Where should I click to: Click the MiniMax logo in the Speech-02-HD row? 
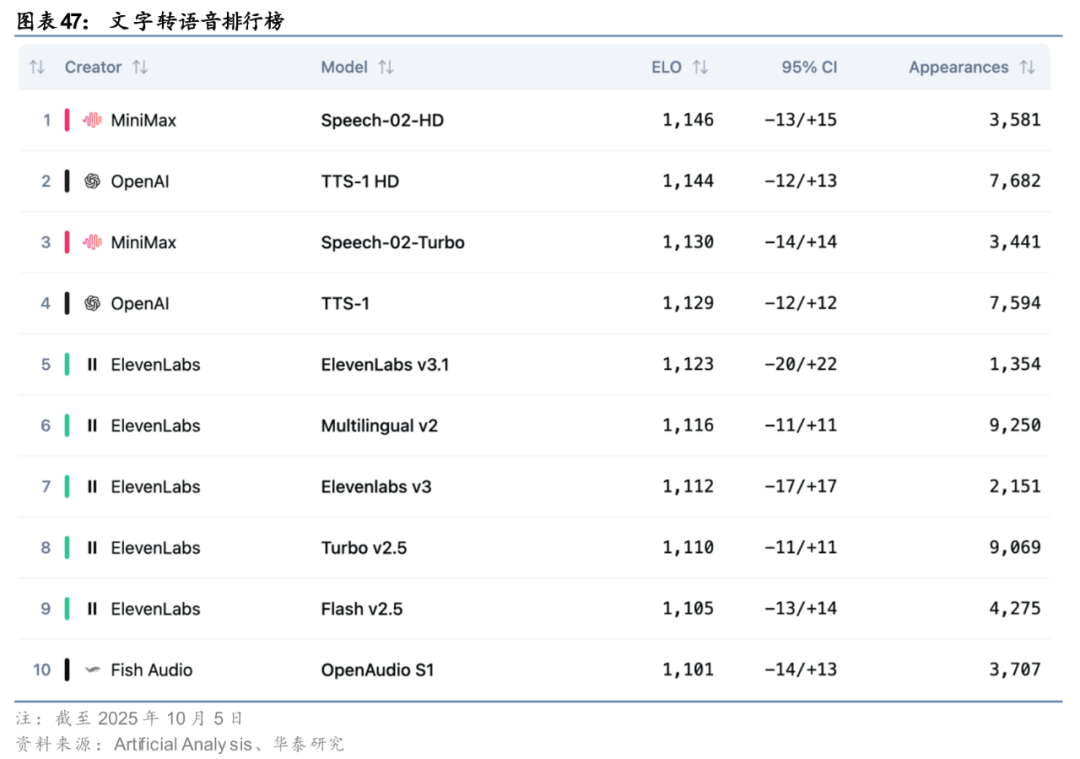point(92,121)
